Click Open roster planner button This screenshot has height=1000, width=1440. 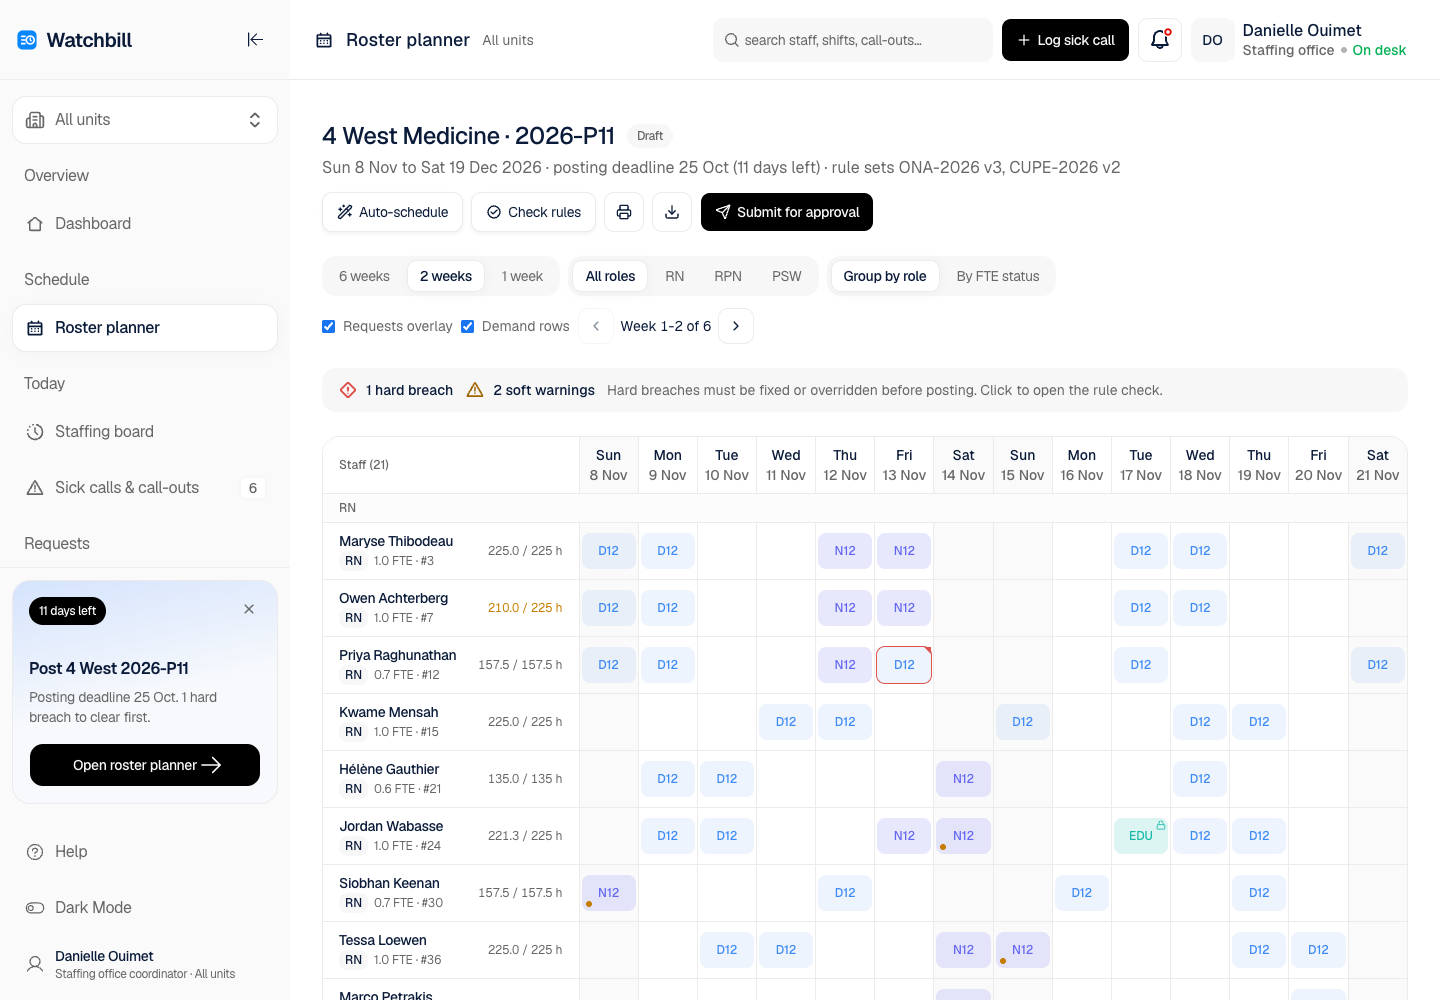tap(145, 765)
